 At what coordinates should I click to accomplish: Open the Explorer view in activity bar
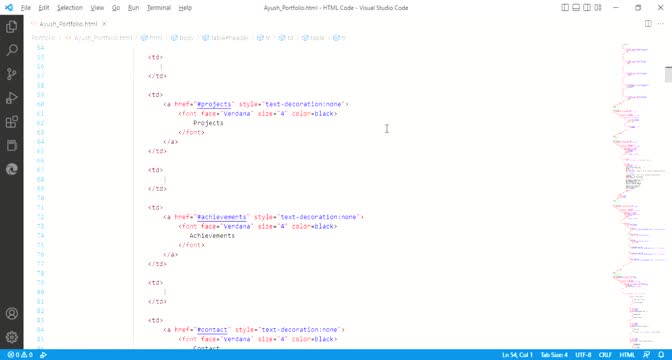12,27
